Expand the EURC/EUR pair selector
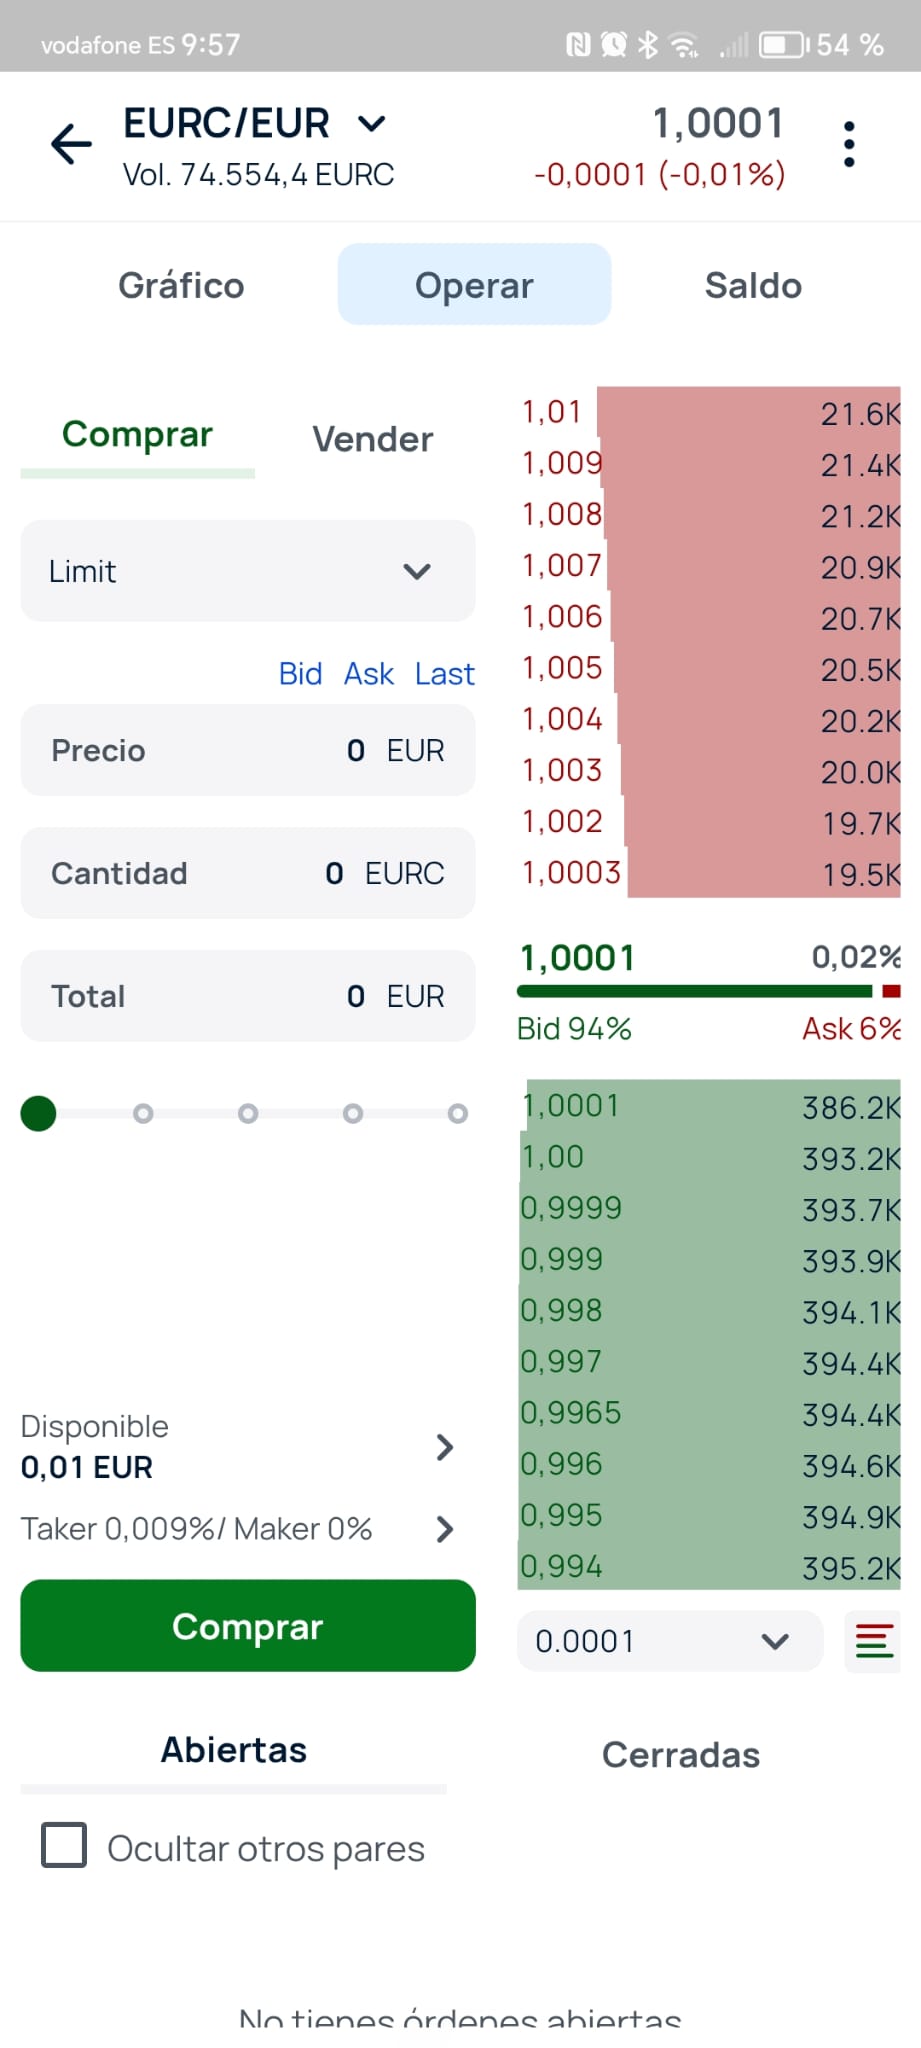 [x=372, y=124]
